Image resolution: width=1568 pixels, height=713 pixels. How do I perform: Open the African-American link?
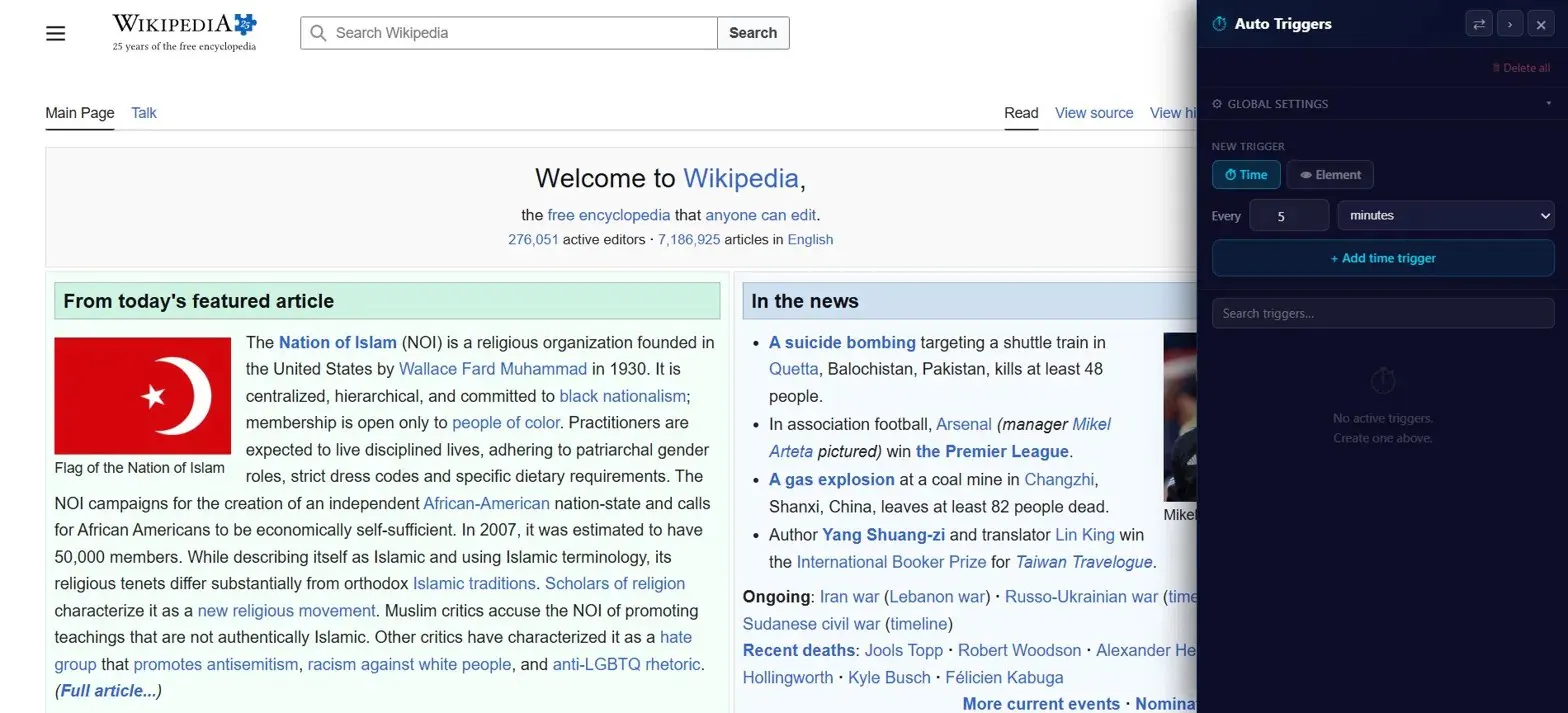[x=486, y=503]
